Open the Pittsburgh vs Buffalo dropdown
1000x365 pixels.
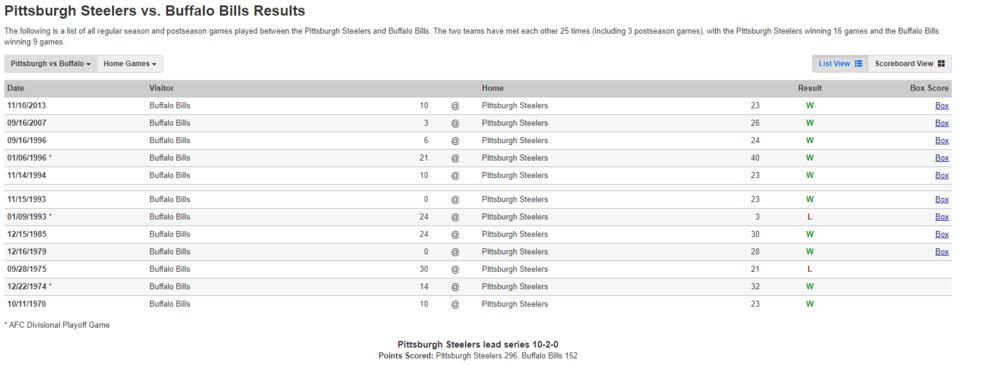click(x=51, y=64)
